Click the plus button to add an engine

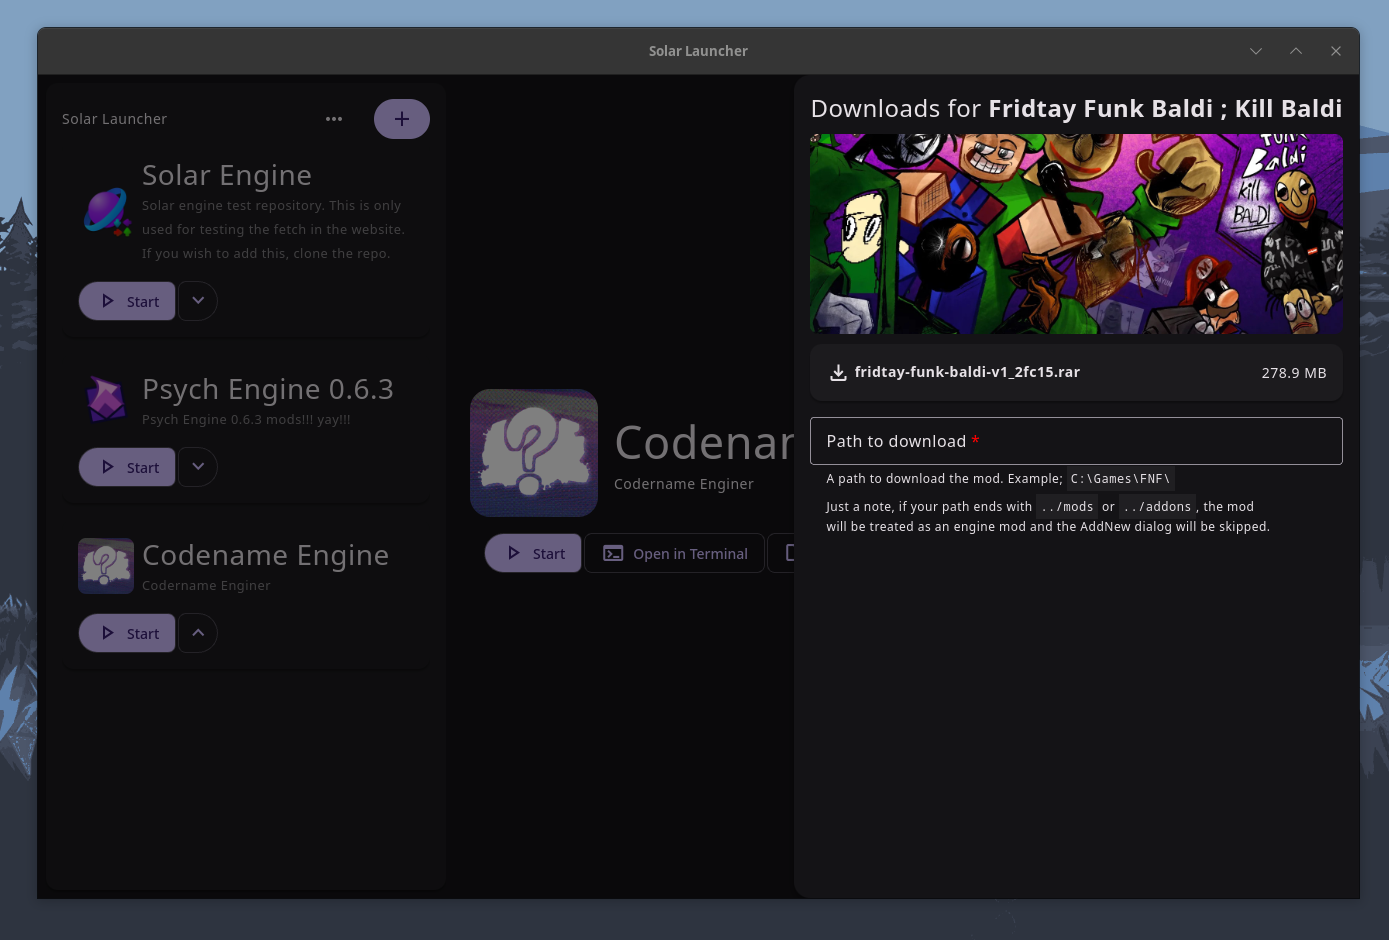pos(402,119)
